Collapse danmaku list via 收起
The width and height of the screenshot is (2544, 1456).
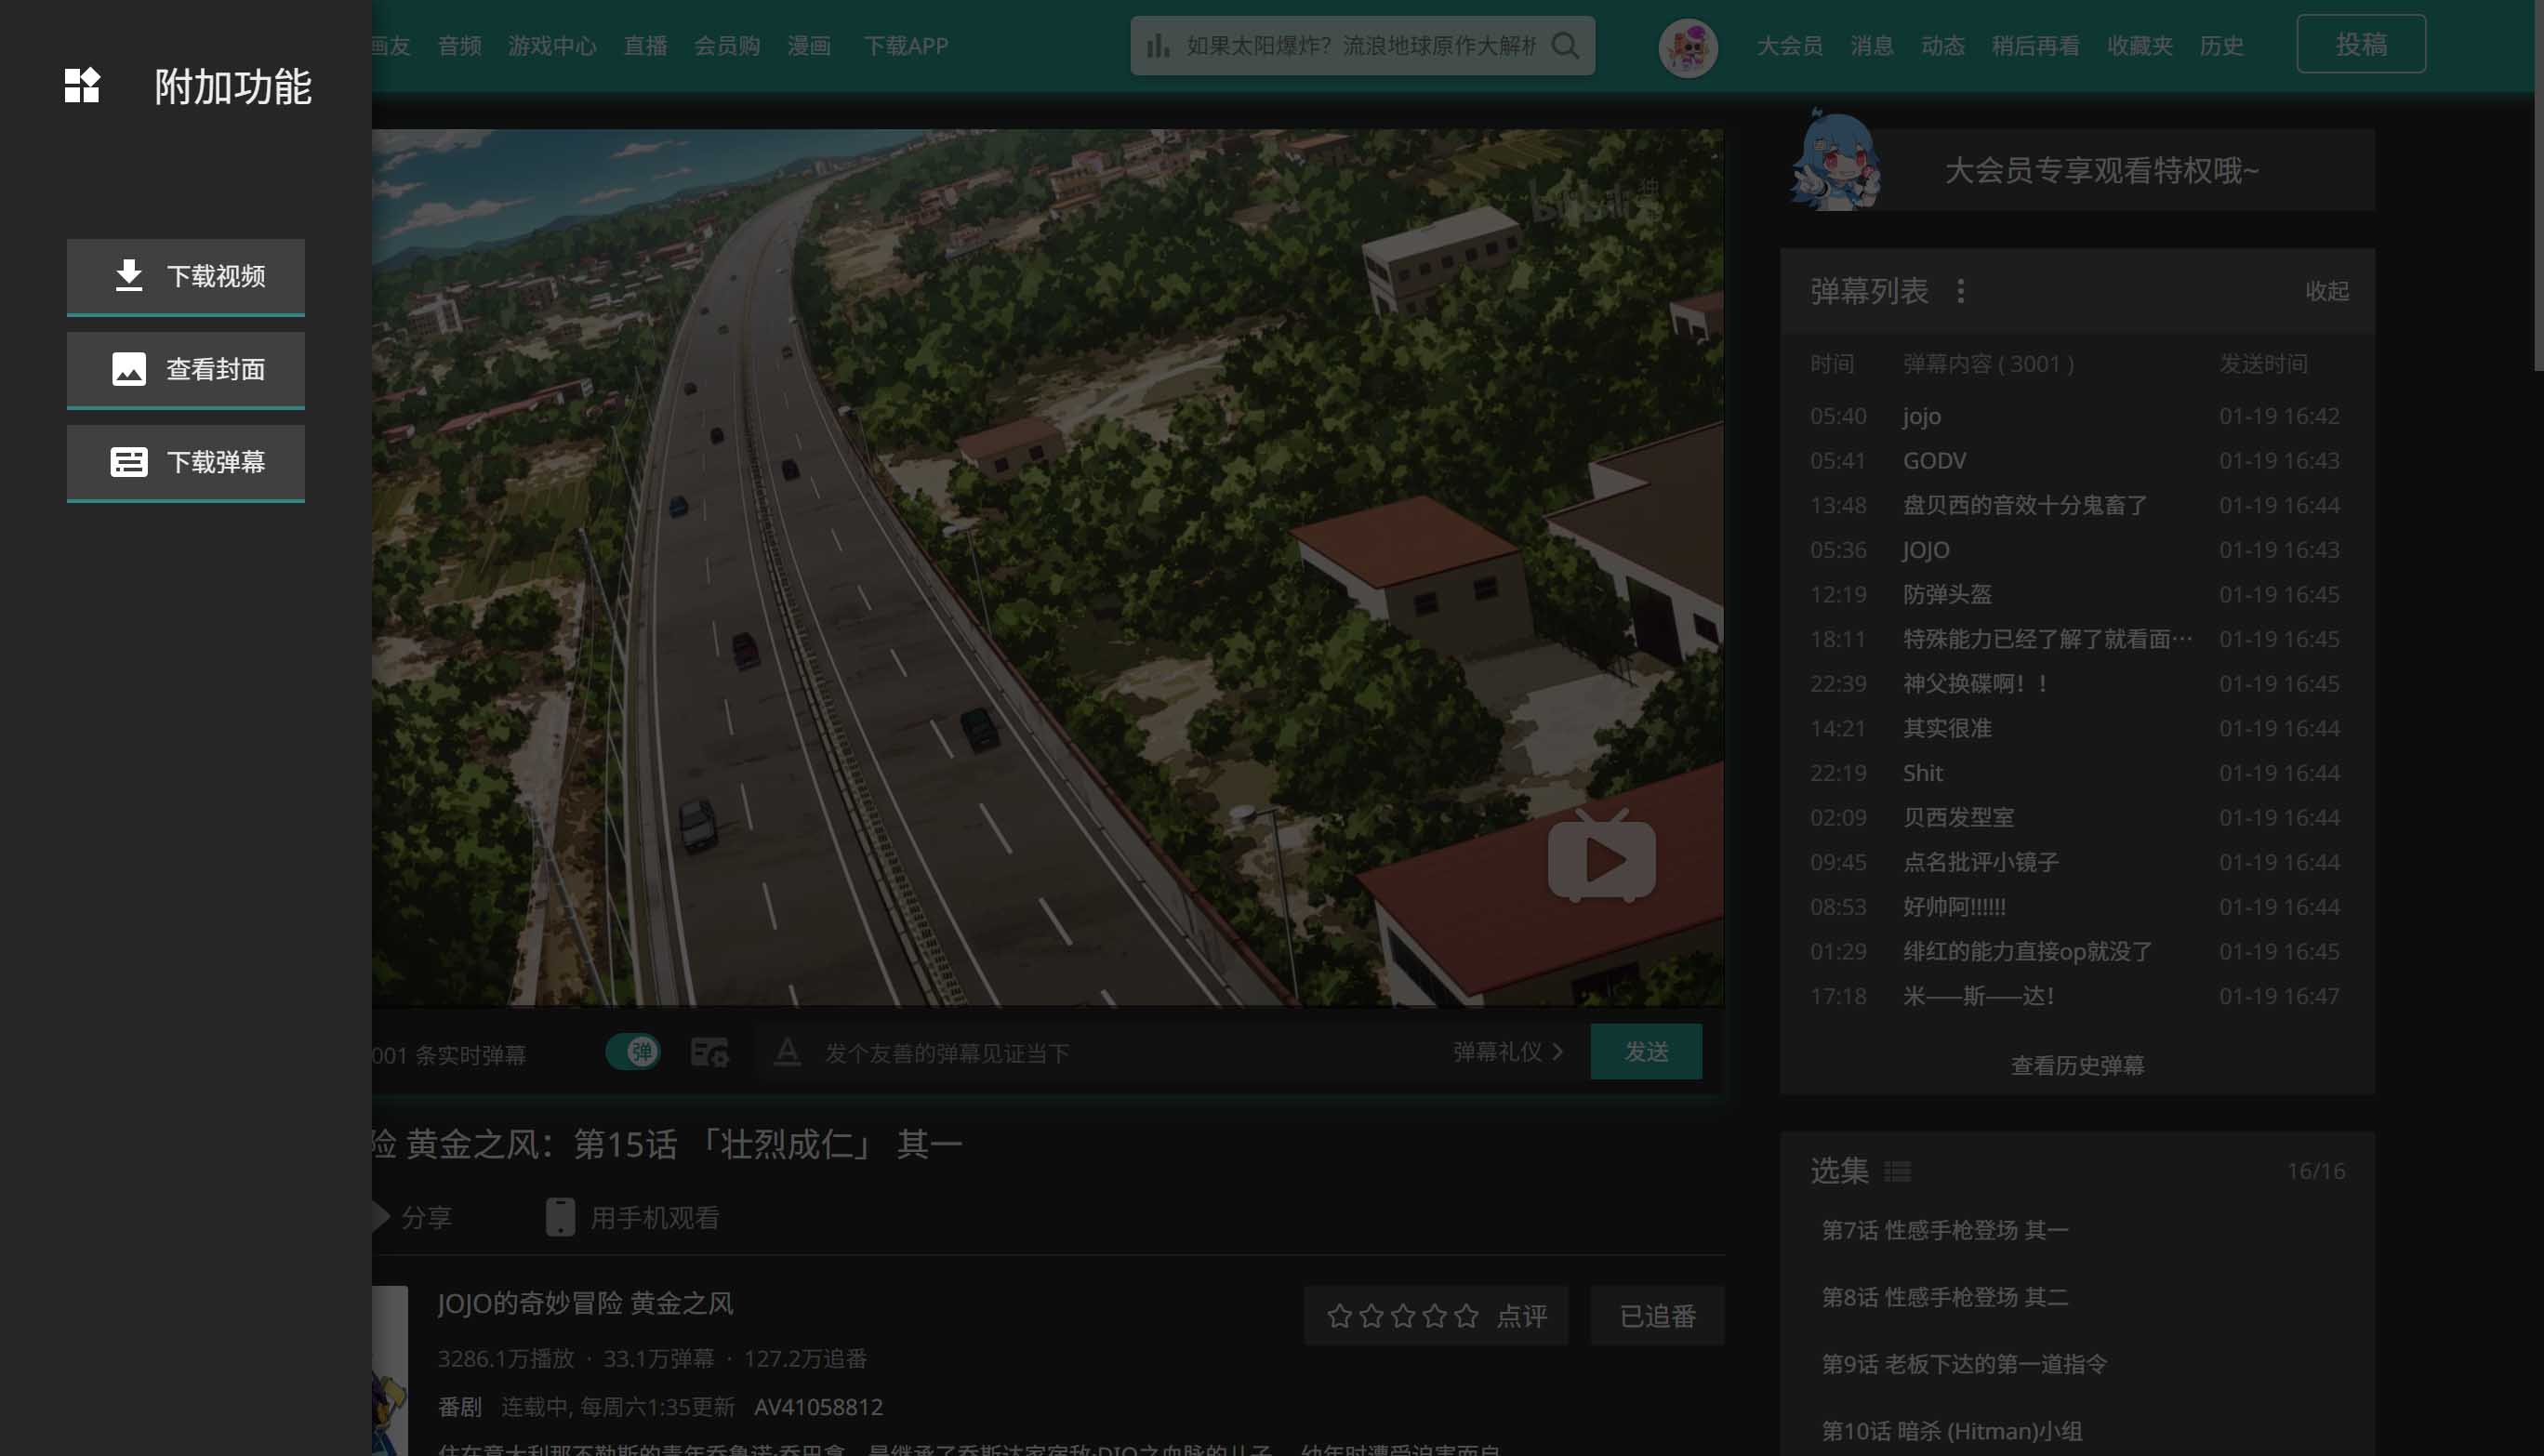click(2326, 291)
